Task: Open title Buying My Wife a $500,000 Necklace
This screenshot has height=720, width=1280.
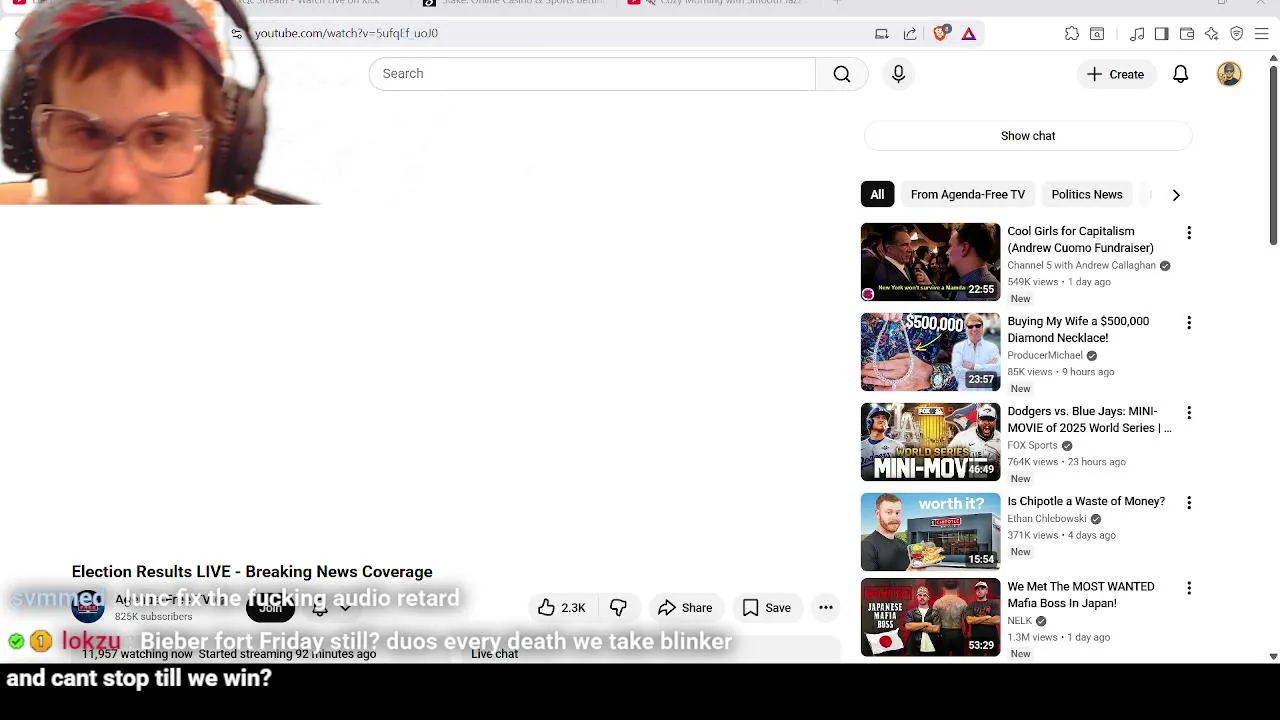Action: [1078, 330]
